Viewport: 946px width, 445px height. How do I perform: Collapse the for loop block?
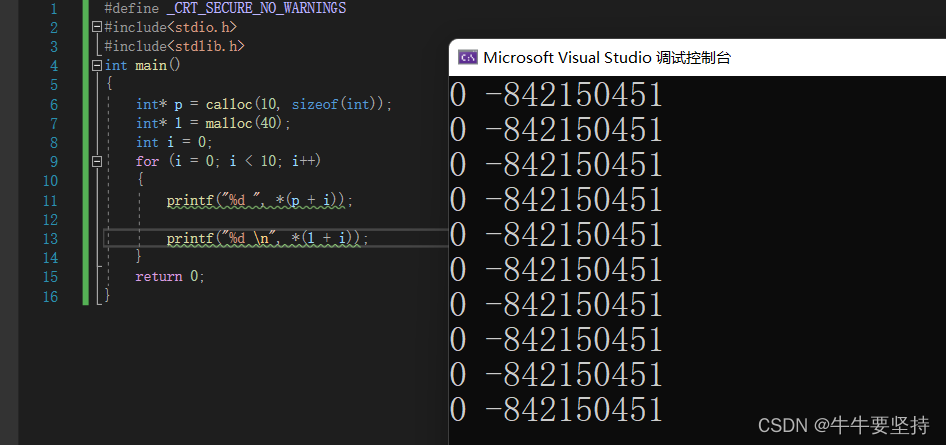point(96,160)
